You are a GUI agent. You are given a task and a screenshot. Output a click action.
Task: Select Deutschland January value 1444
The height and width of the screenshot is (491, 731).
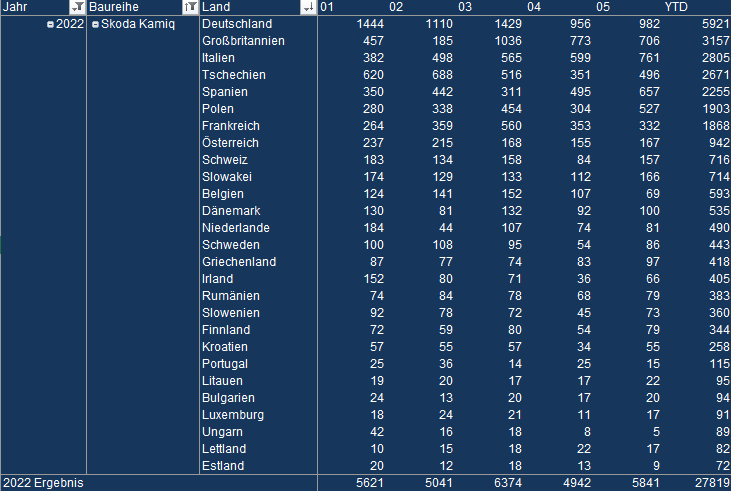(x=370, y=24)
